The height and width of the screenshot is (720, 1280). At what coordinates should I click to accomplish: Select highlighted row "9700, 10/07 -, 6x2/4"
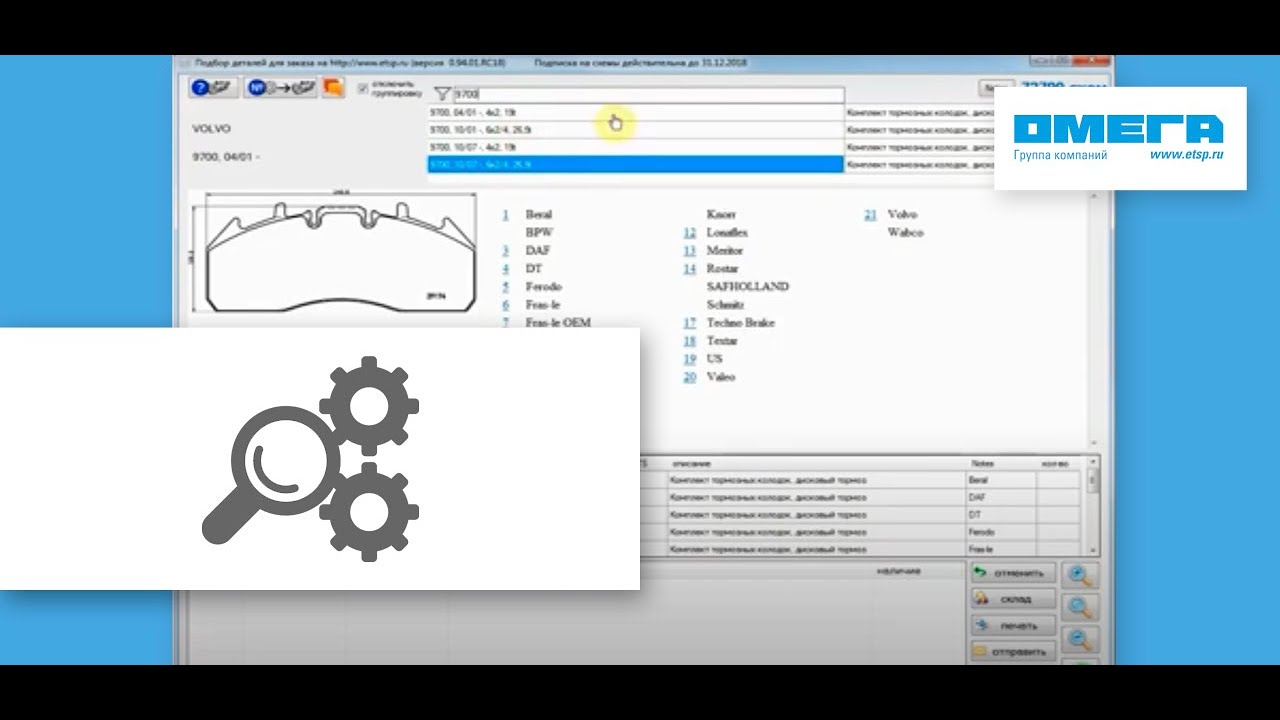[636, 164]
